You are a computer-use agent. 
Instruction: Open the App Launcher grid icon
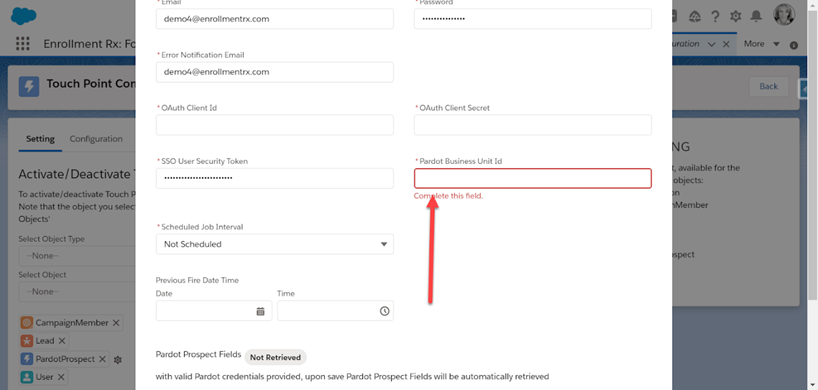(x=22, y=44)
